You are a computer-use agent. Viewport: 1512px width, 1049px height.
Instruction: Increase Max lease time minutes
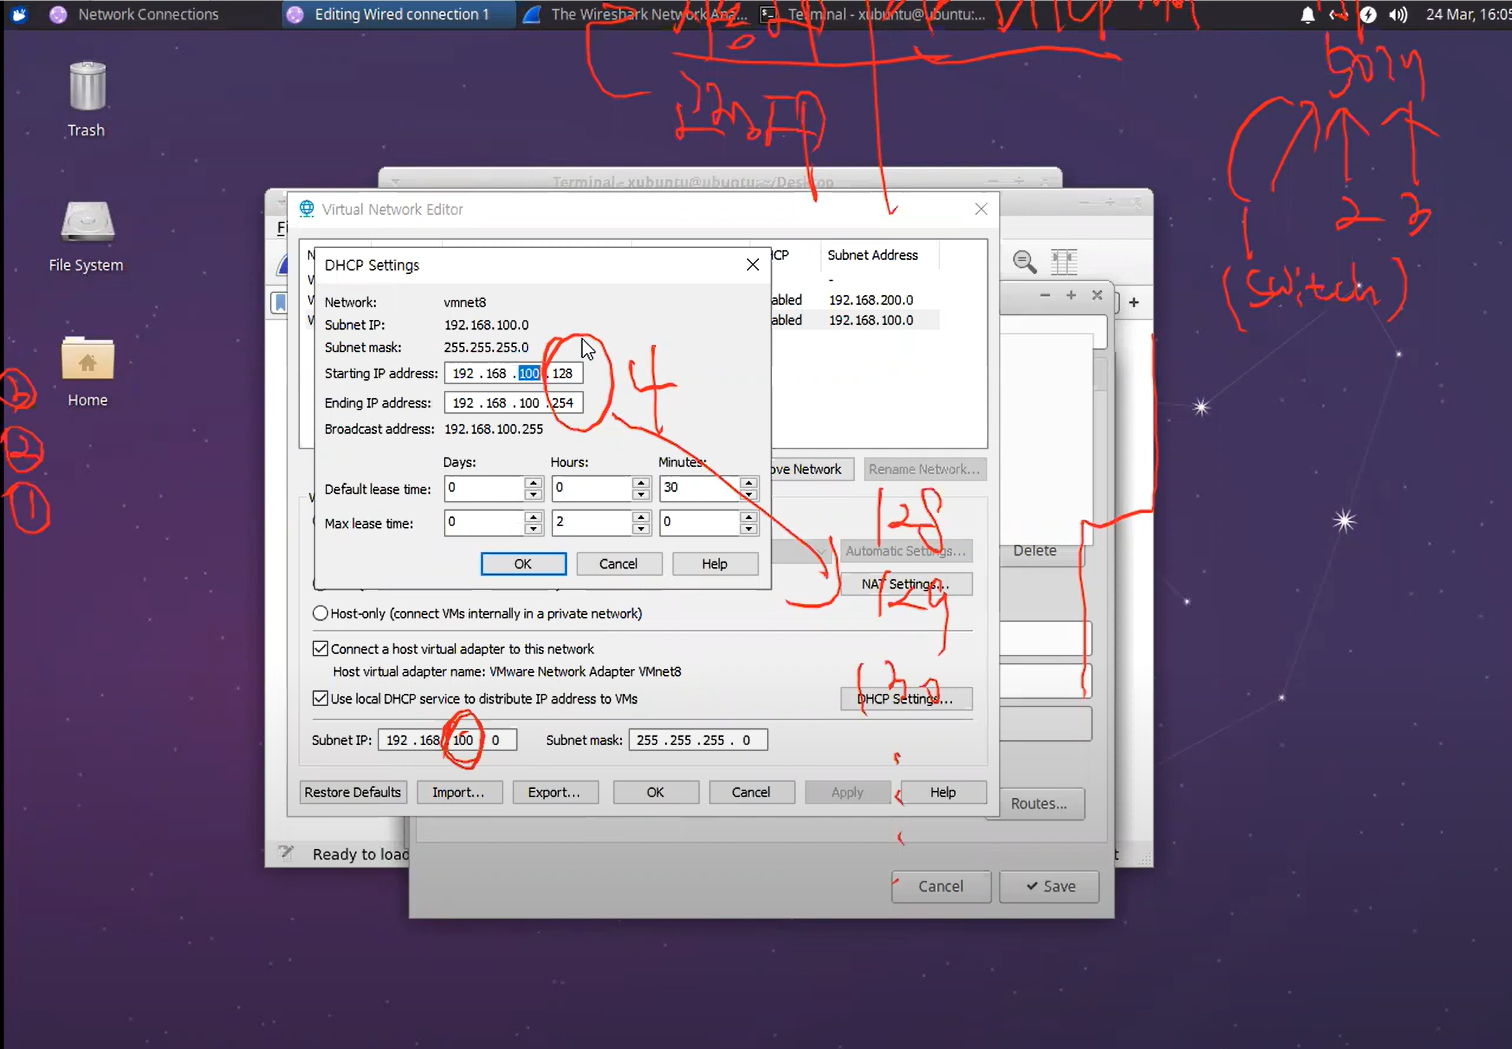tap(749, 517)
